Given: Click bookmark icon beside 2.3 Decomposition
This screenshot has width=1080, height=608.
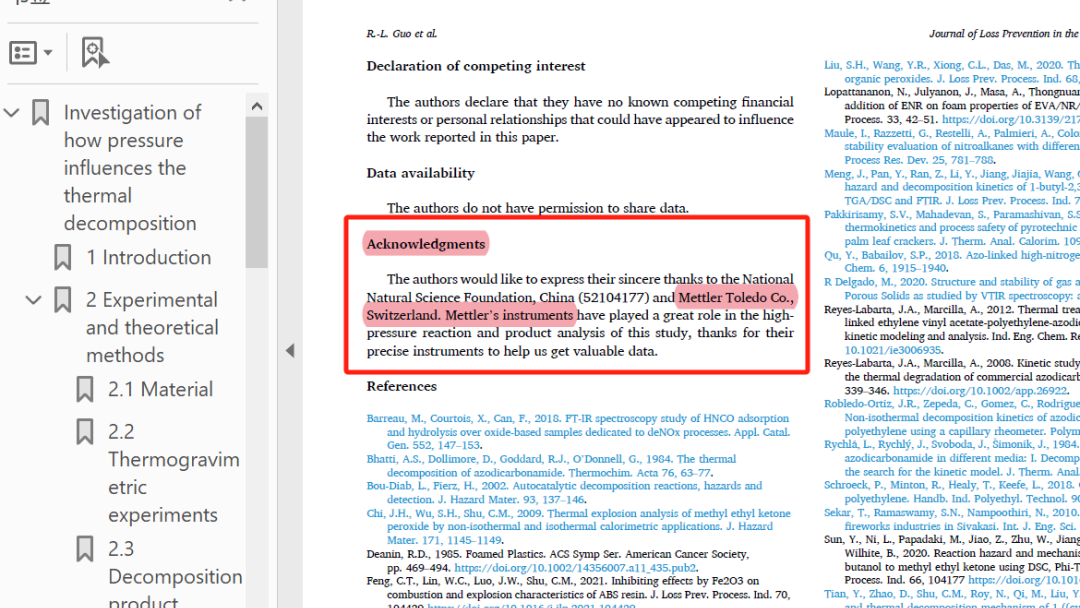Looking at the screenshot, I should (x=85, y=549).
